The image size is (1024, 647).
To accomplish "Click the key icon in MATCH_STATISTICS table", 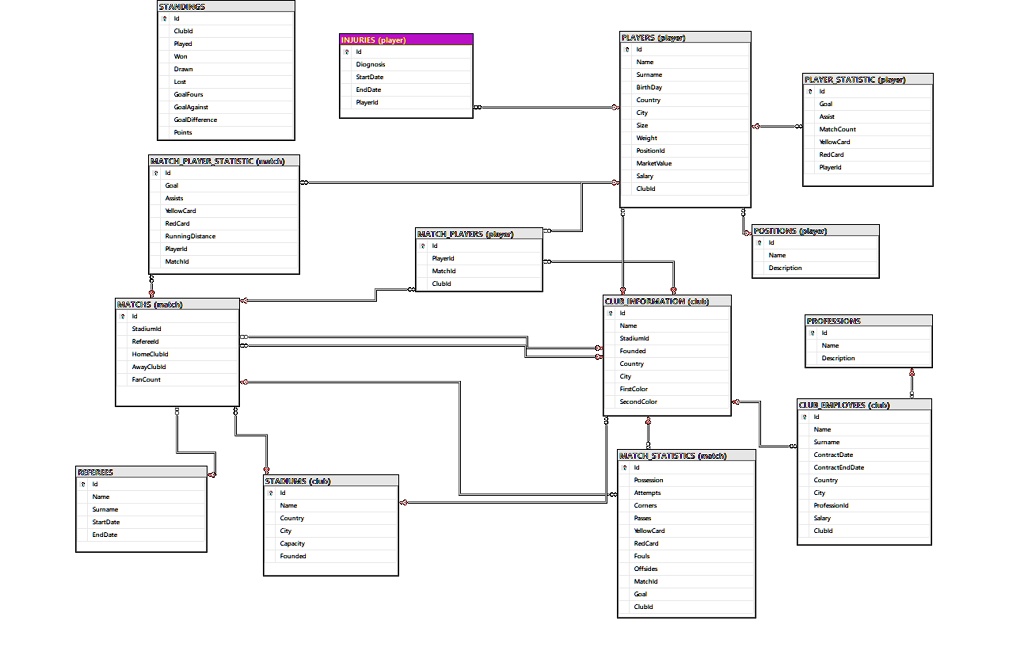I will 624,467.
